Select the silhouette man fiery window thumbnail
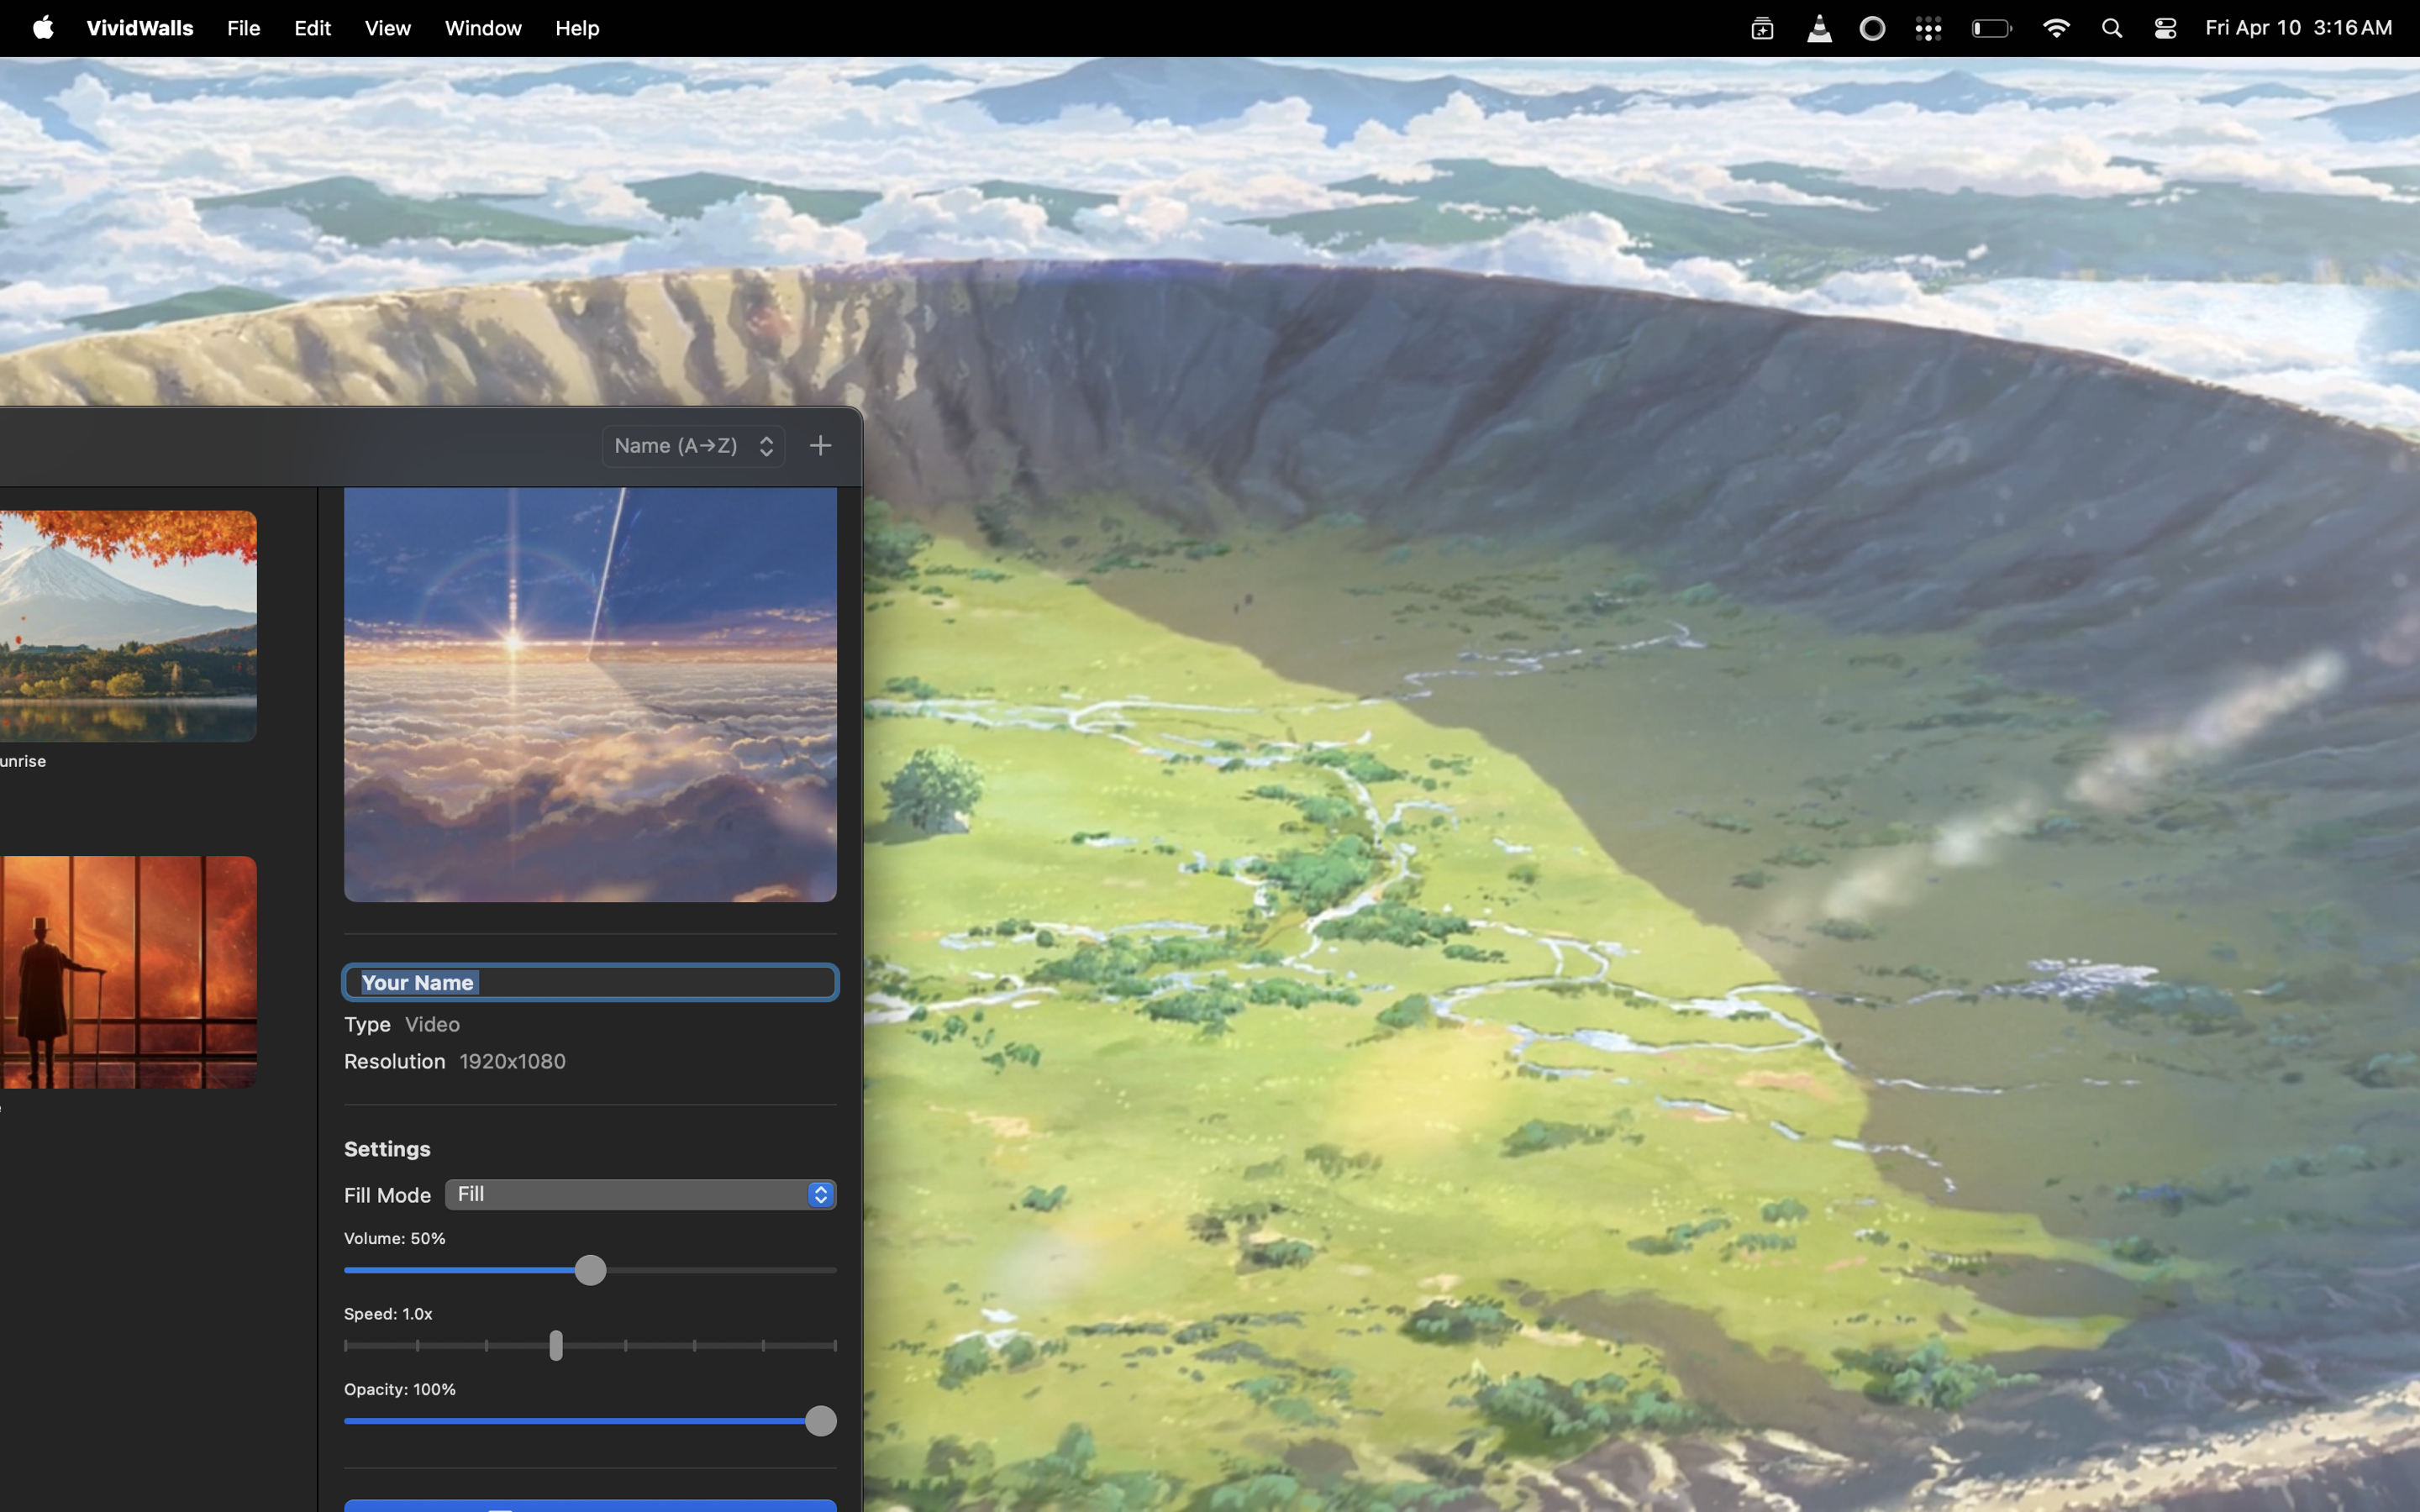 (128, 972)
